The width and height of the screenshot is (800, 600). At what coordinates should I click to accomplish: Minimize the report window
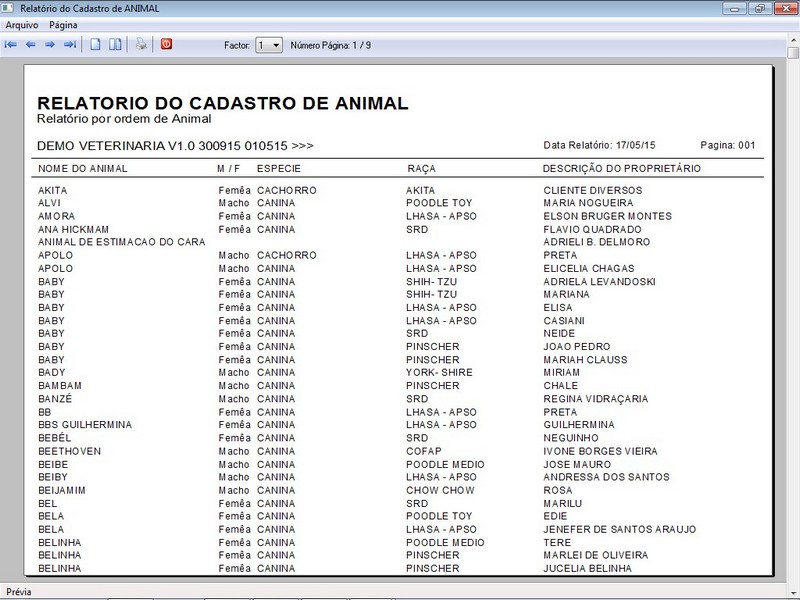(734, 8)
